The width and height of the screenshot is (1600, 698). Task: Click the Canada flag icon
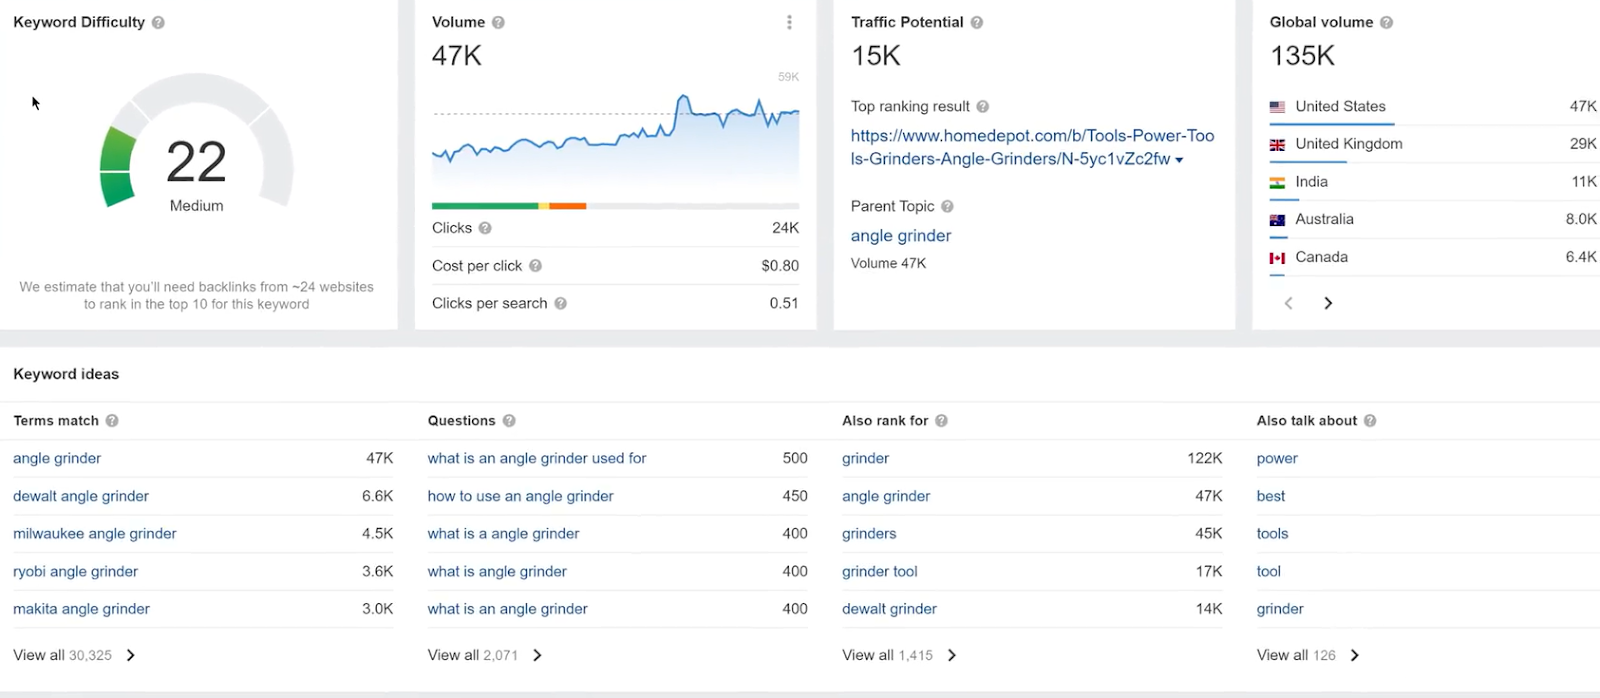tap(1277, 258)
